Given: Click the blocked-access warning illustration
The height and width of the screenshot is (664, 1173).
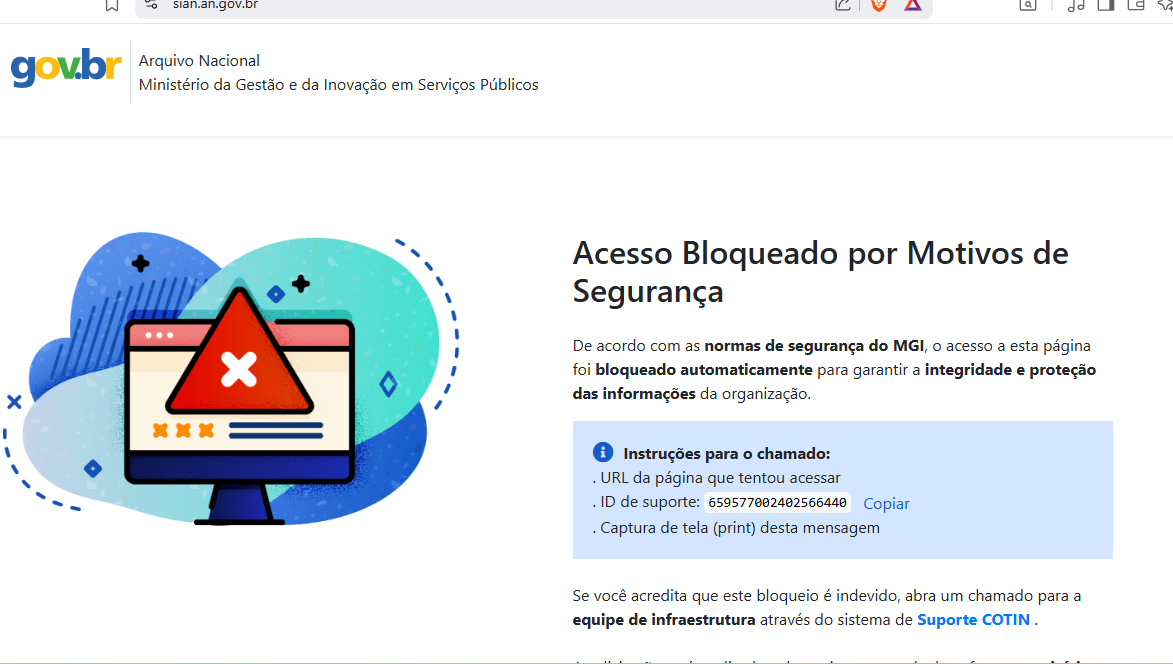Looking at the screenshot, I should pyautogui.click(x=237, y=380).
